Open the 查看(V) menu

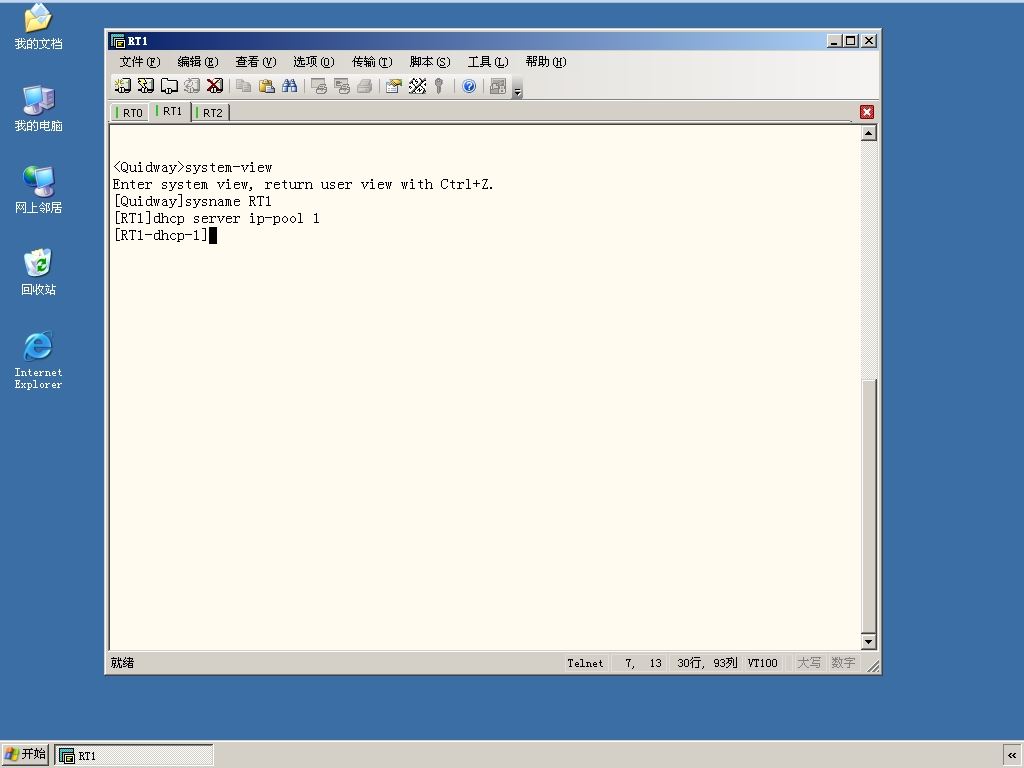pyautogui.click(x=256, y=62)
